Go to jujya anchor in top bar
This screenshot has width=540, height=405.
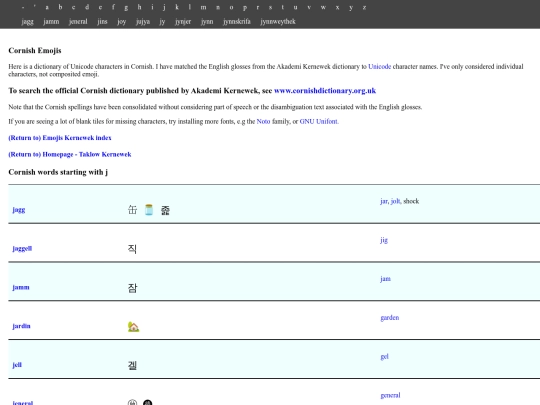point(143,22)
